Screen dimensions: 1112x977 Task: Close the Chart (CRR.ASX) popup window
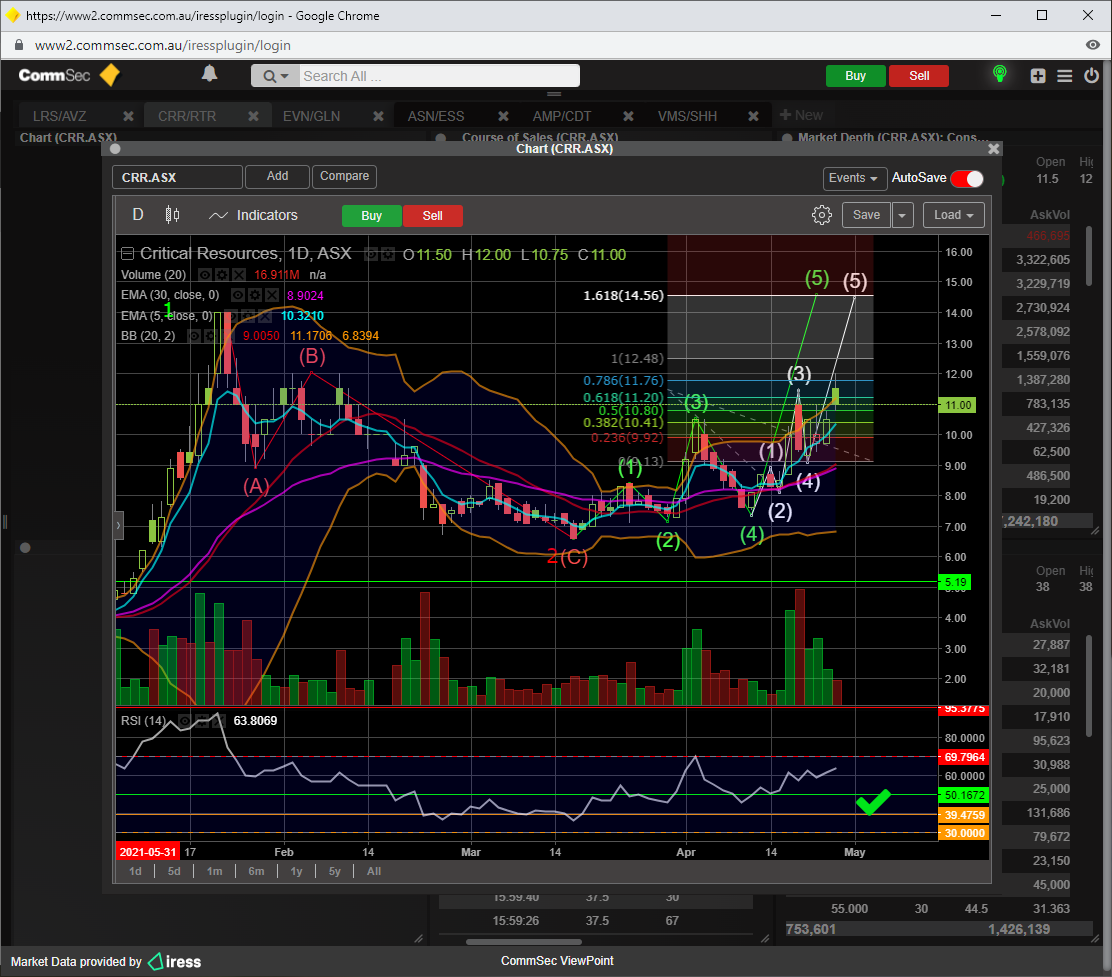click(994, 149)
